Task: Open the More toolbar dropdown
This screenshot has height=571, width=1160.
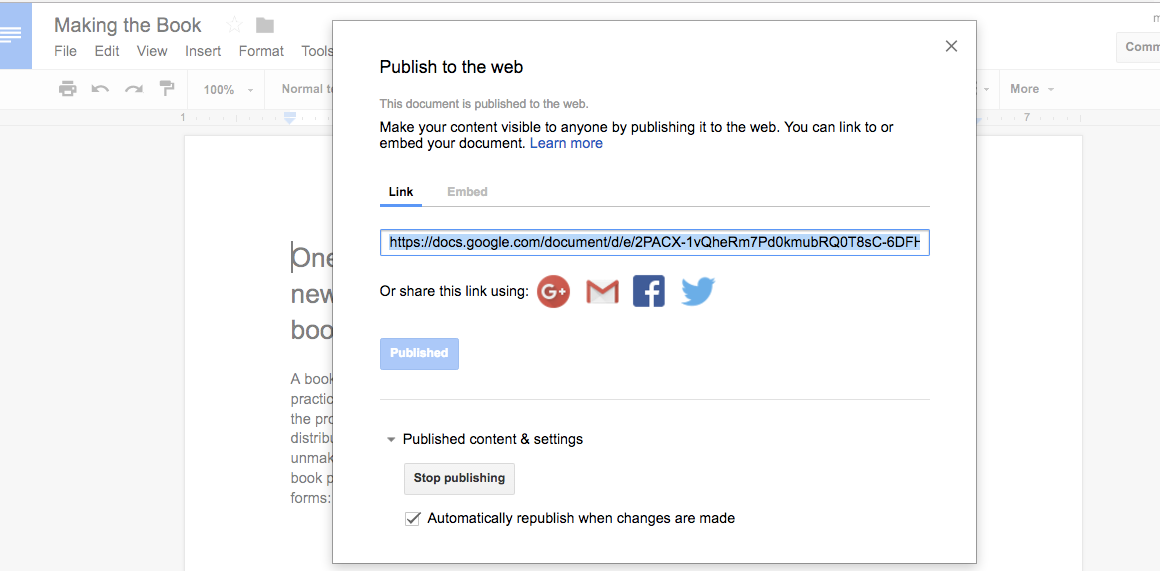Action: coord(1033,89)
